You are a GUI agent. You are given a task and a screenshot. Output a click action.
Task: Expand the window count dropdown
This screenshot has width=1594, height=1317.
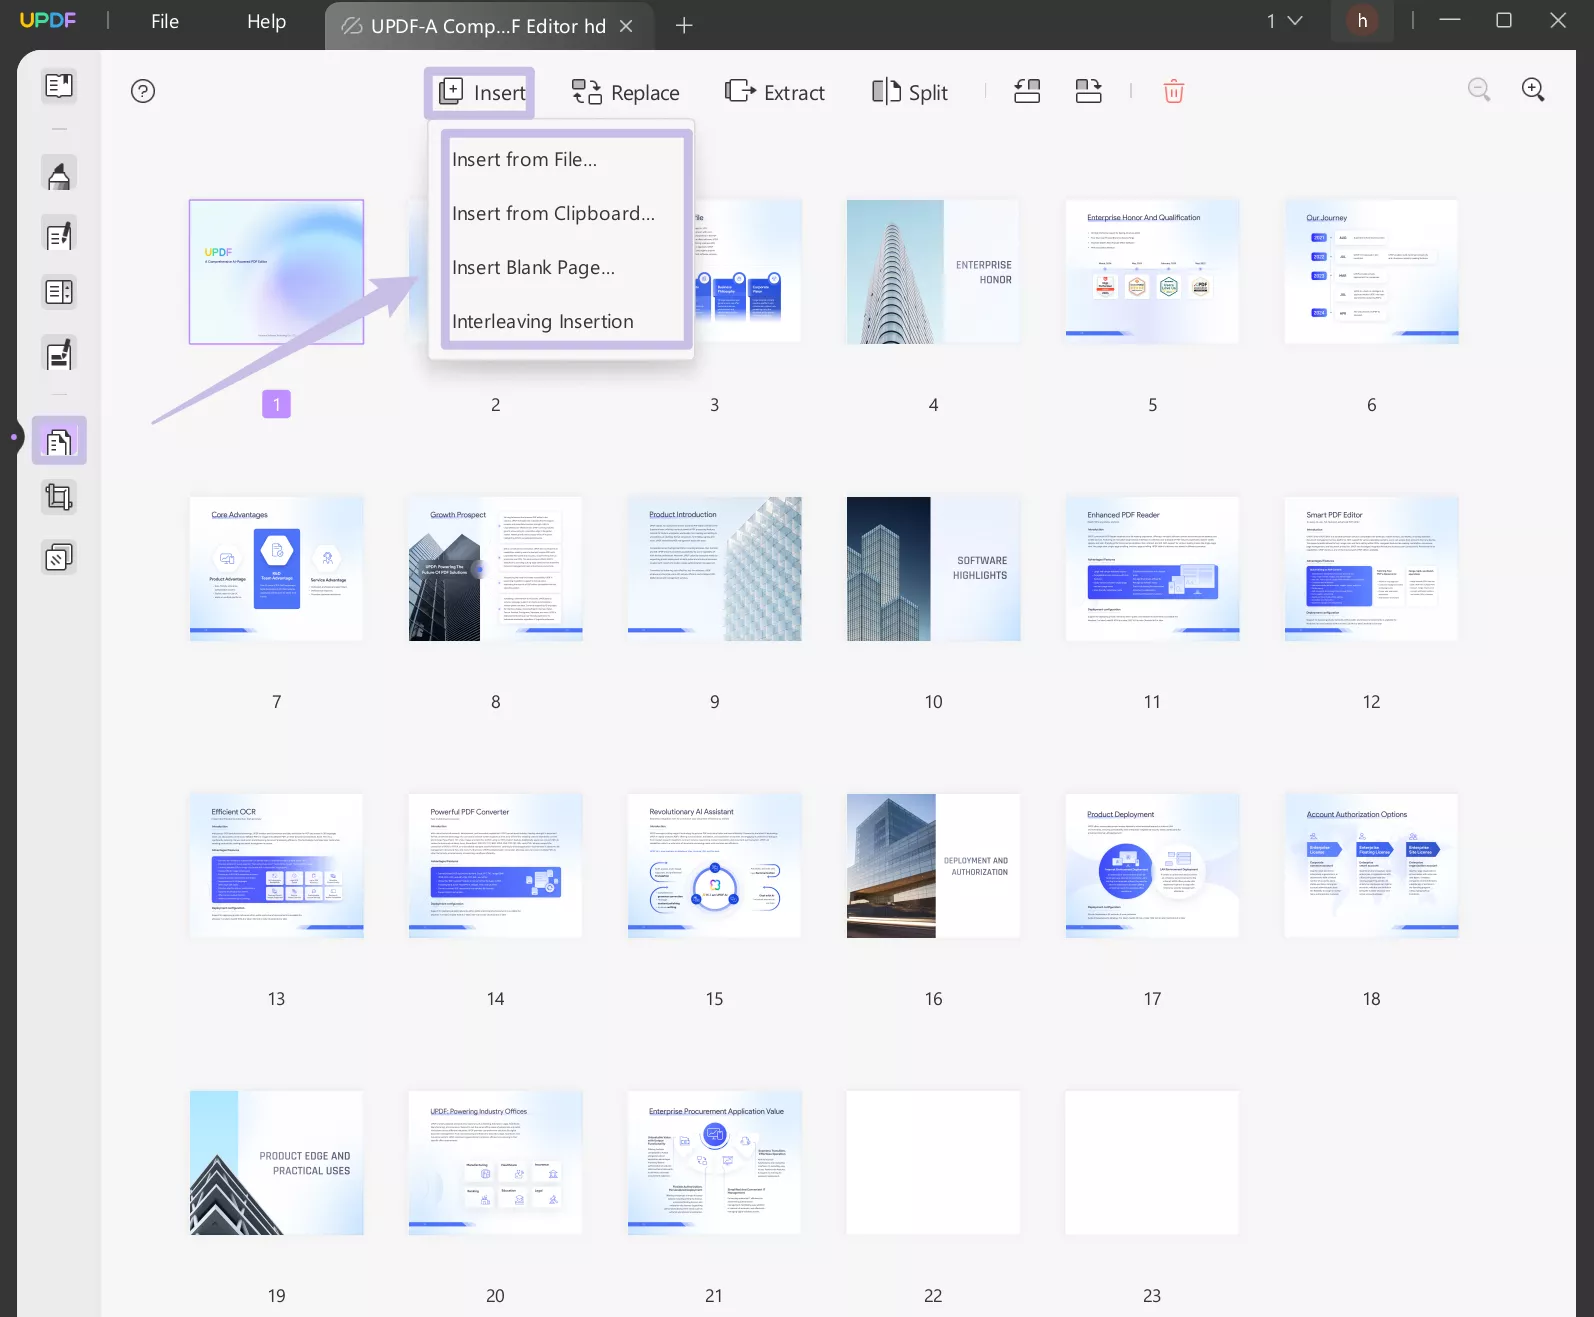[1284, 21]
